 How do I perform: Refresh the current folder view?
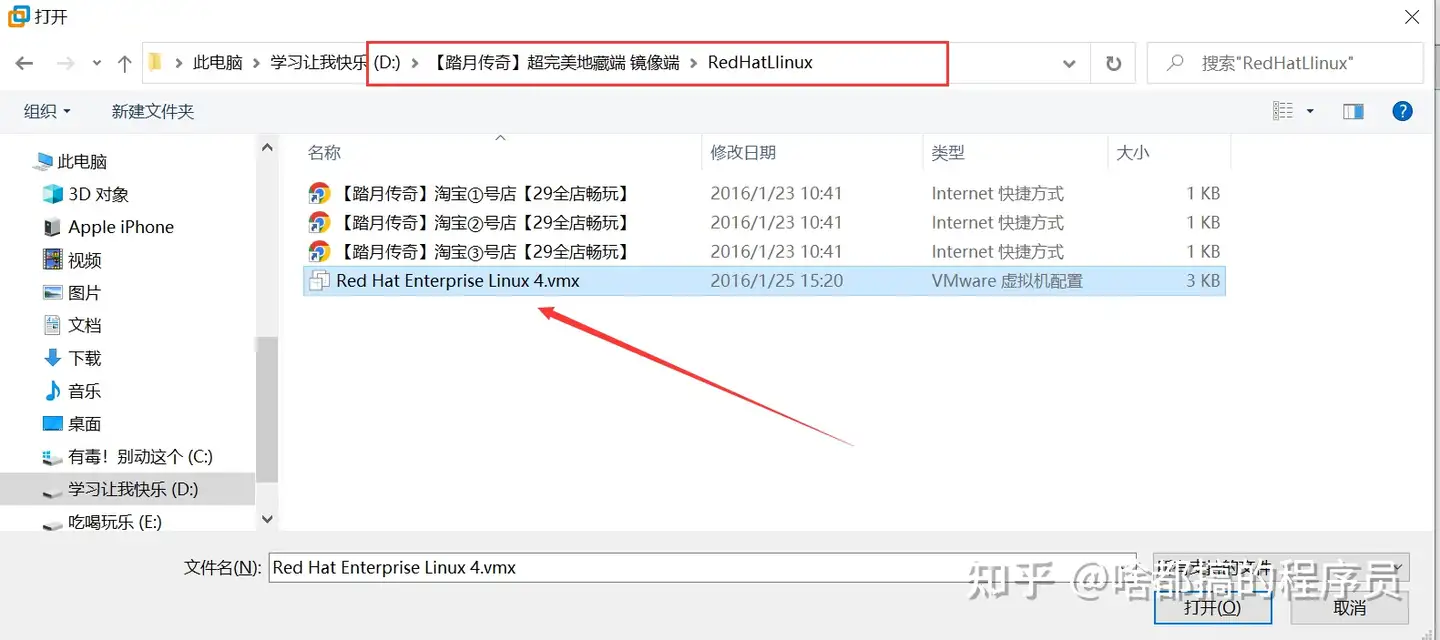1113,63
